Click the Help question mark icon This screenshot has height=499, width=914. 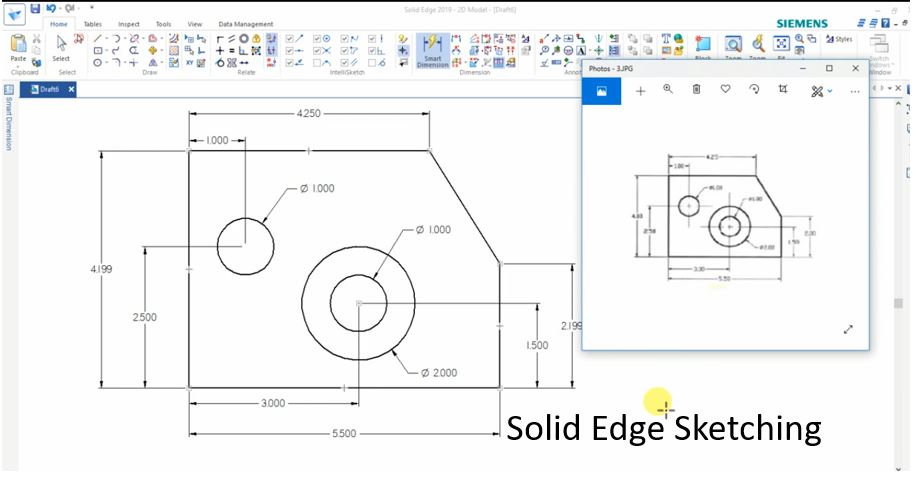point(885,23)
